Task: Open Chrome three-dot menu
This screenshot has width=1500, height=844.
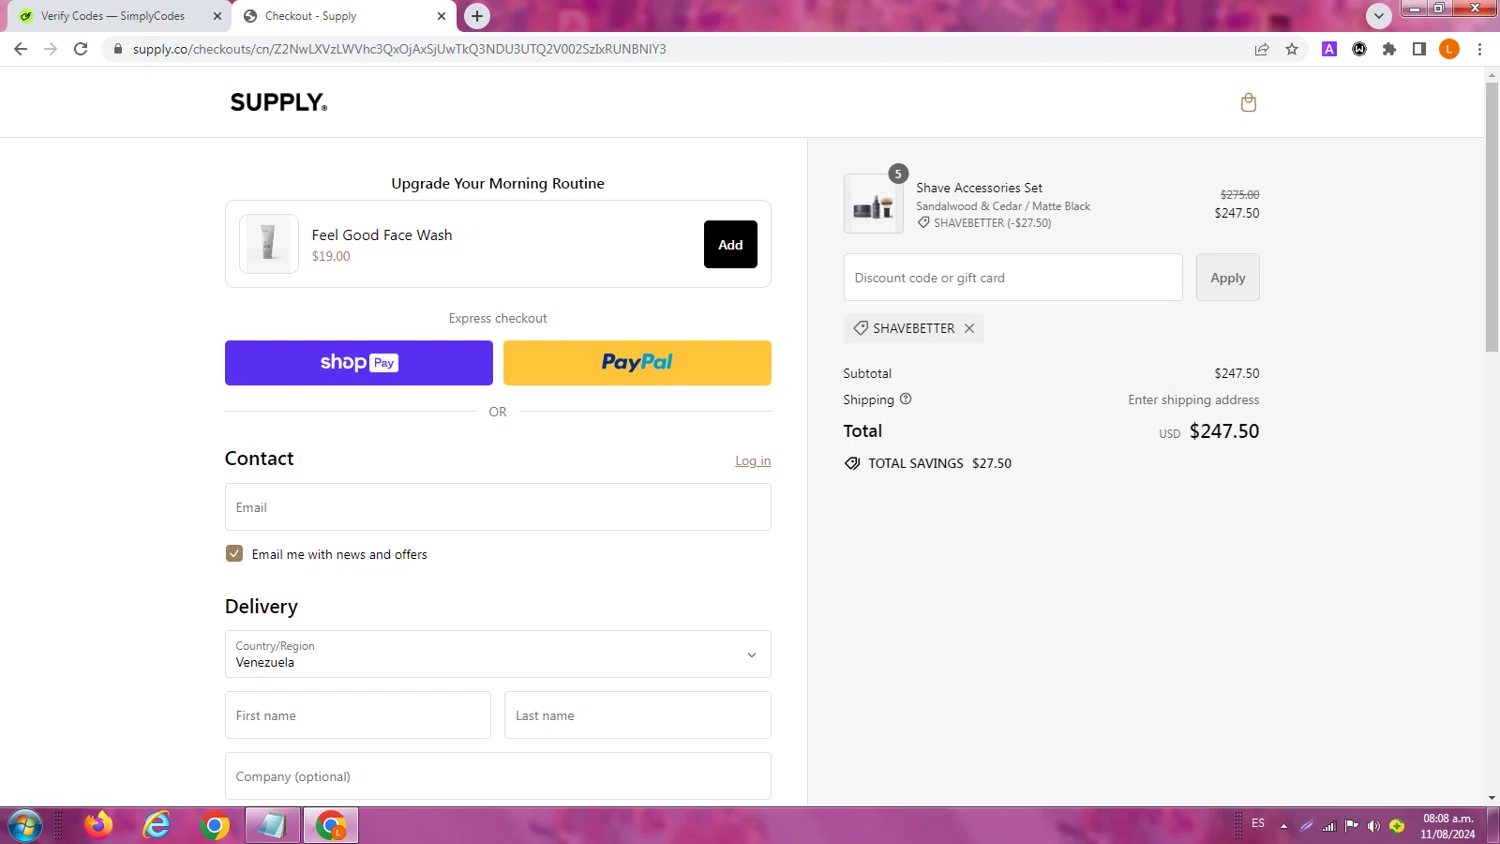Action: pyautogui.click(x=1480, y=49)
